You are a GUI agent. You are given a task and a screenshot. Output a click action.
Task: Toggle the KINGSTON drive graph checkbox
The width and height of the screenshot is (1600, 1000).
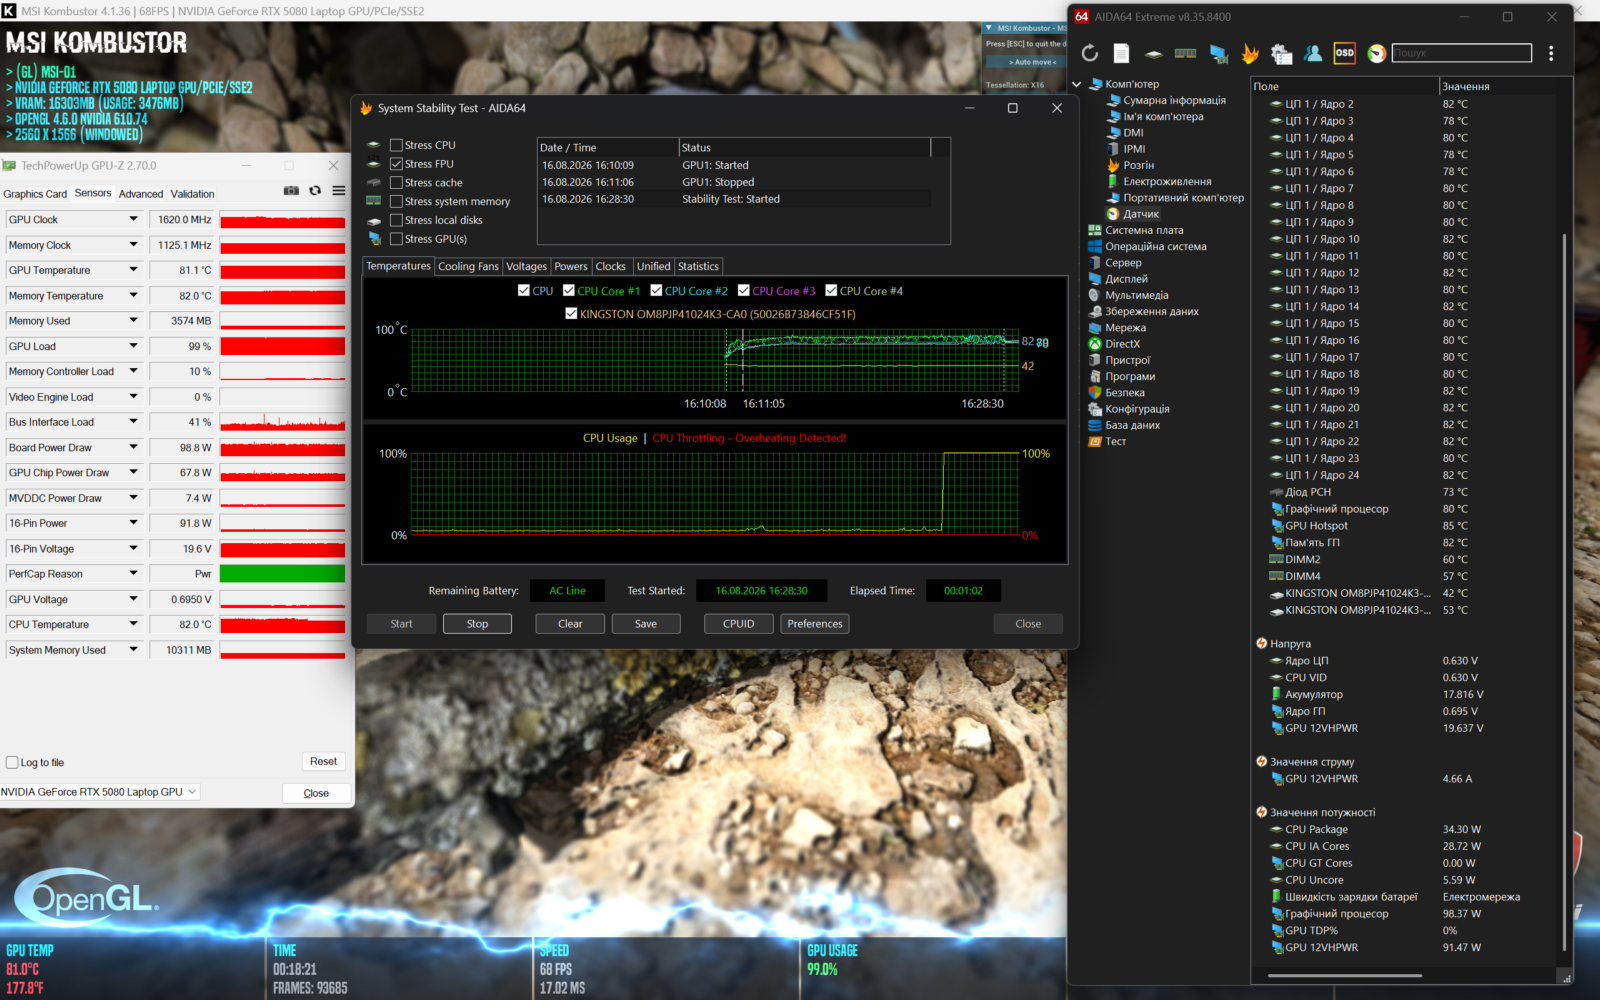(571, 314)
